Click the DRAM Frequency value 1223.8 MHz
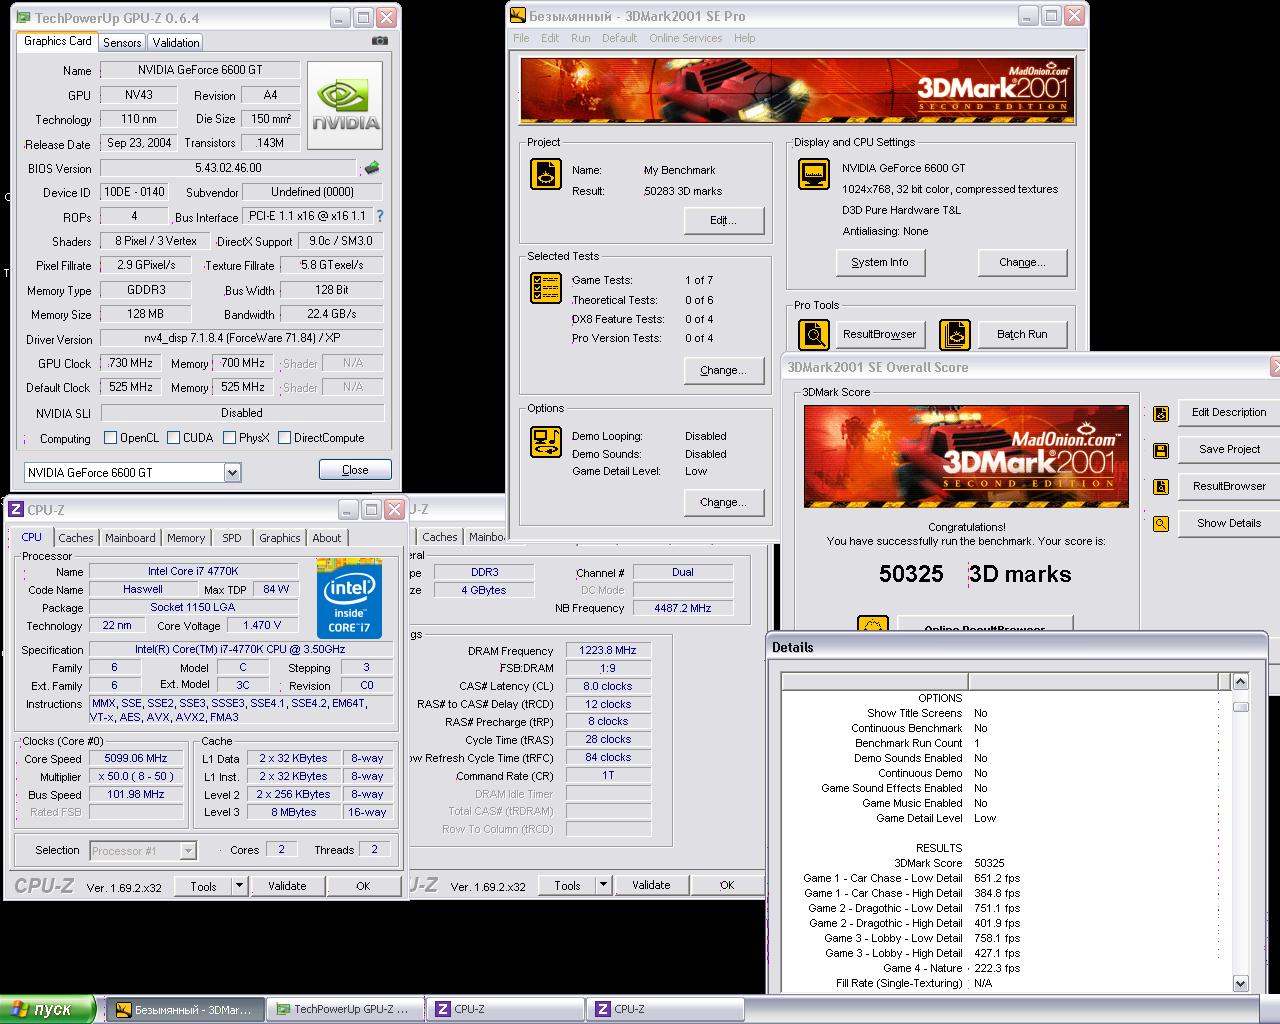This screenshot has width=1280, height=1024. tap(608, 651)
